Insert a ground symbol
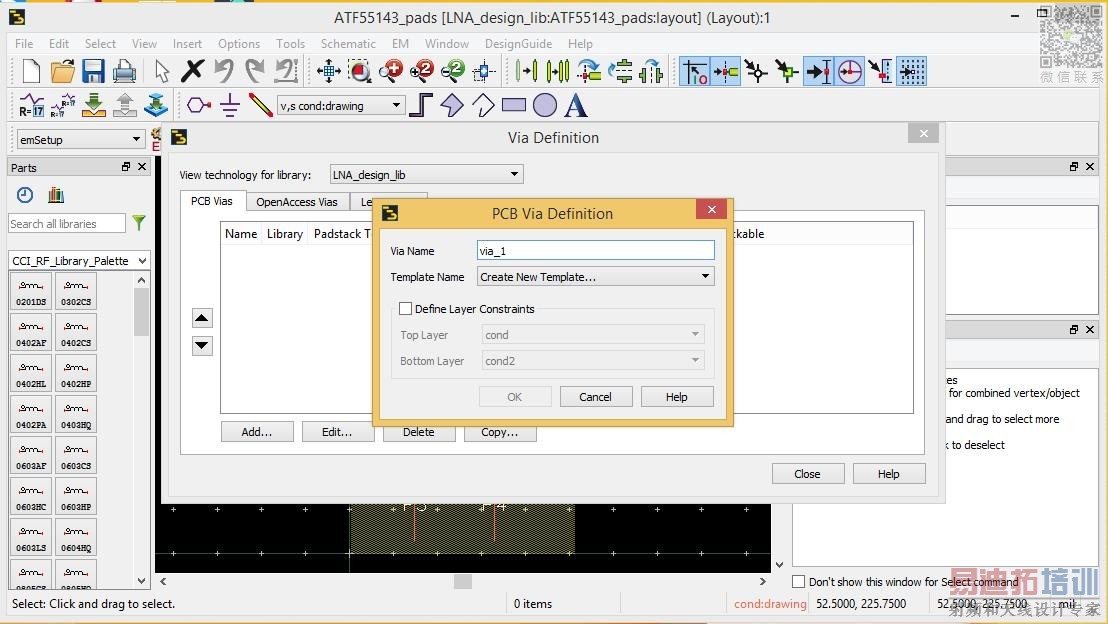This screenshot has height=624, width=1108. (230, 105)
